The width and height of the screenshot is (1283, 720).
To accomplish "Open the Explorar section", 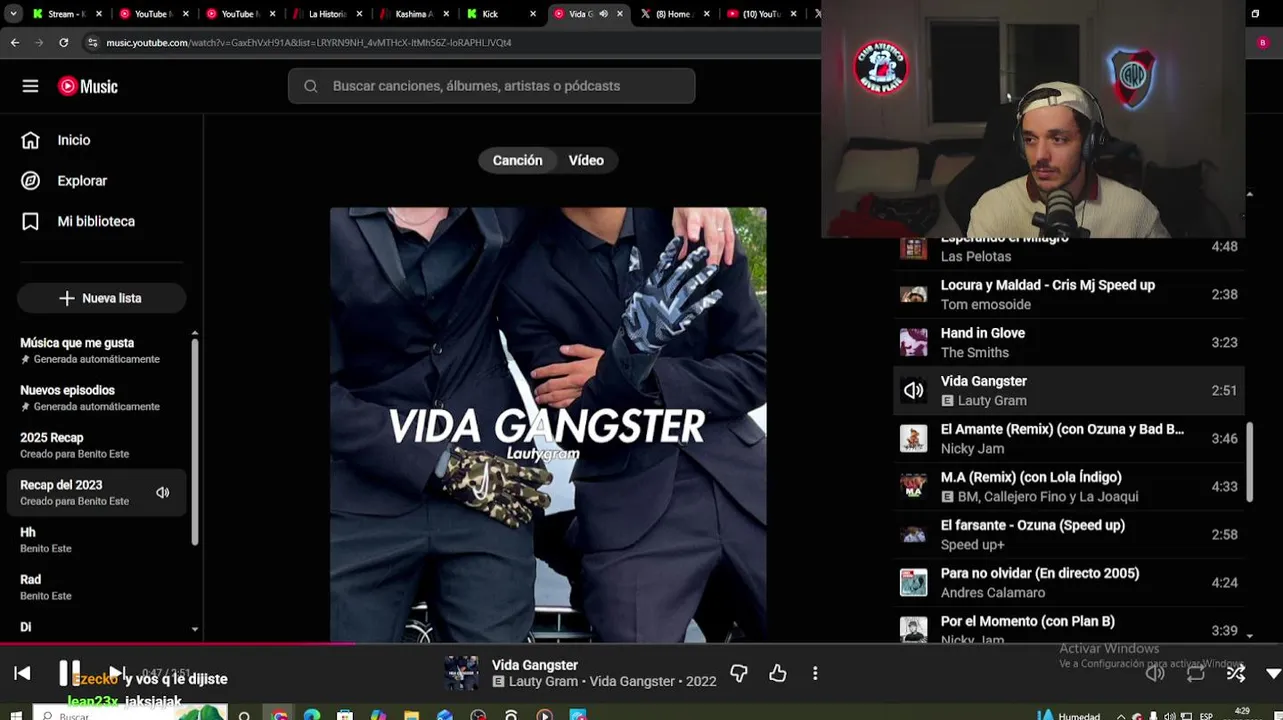I will pyautogui.click(x=64, y=181).
